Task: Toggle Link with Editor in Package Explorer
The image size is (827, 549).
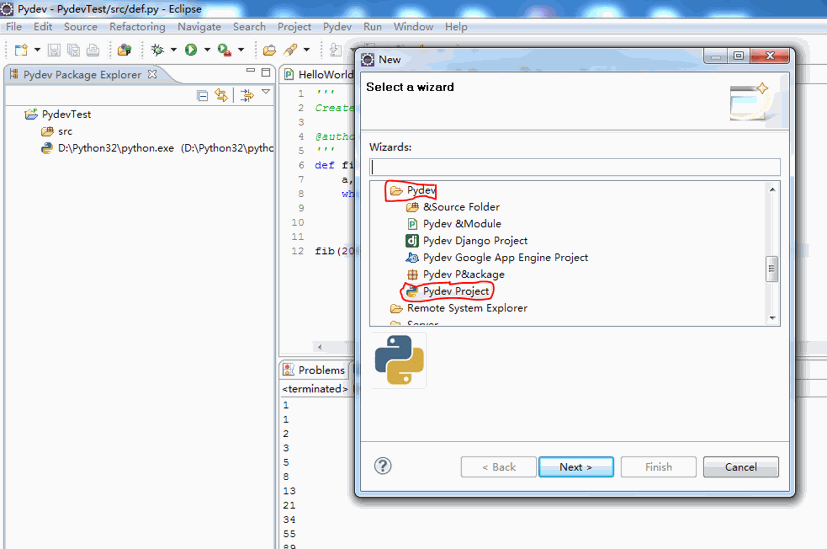Action: tap(221, 95)
